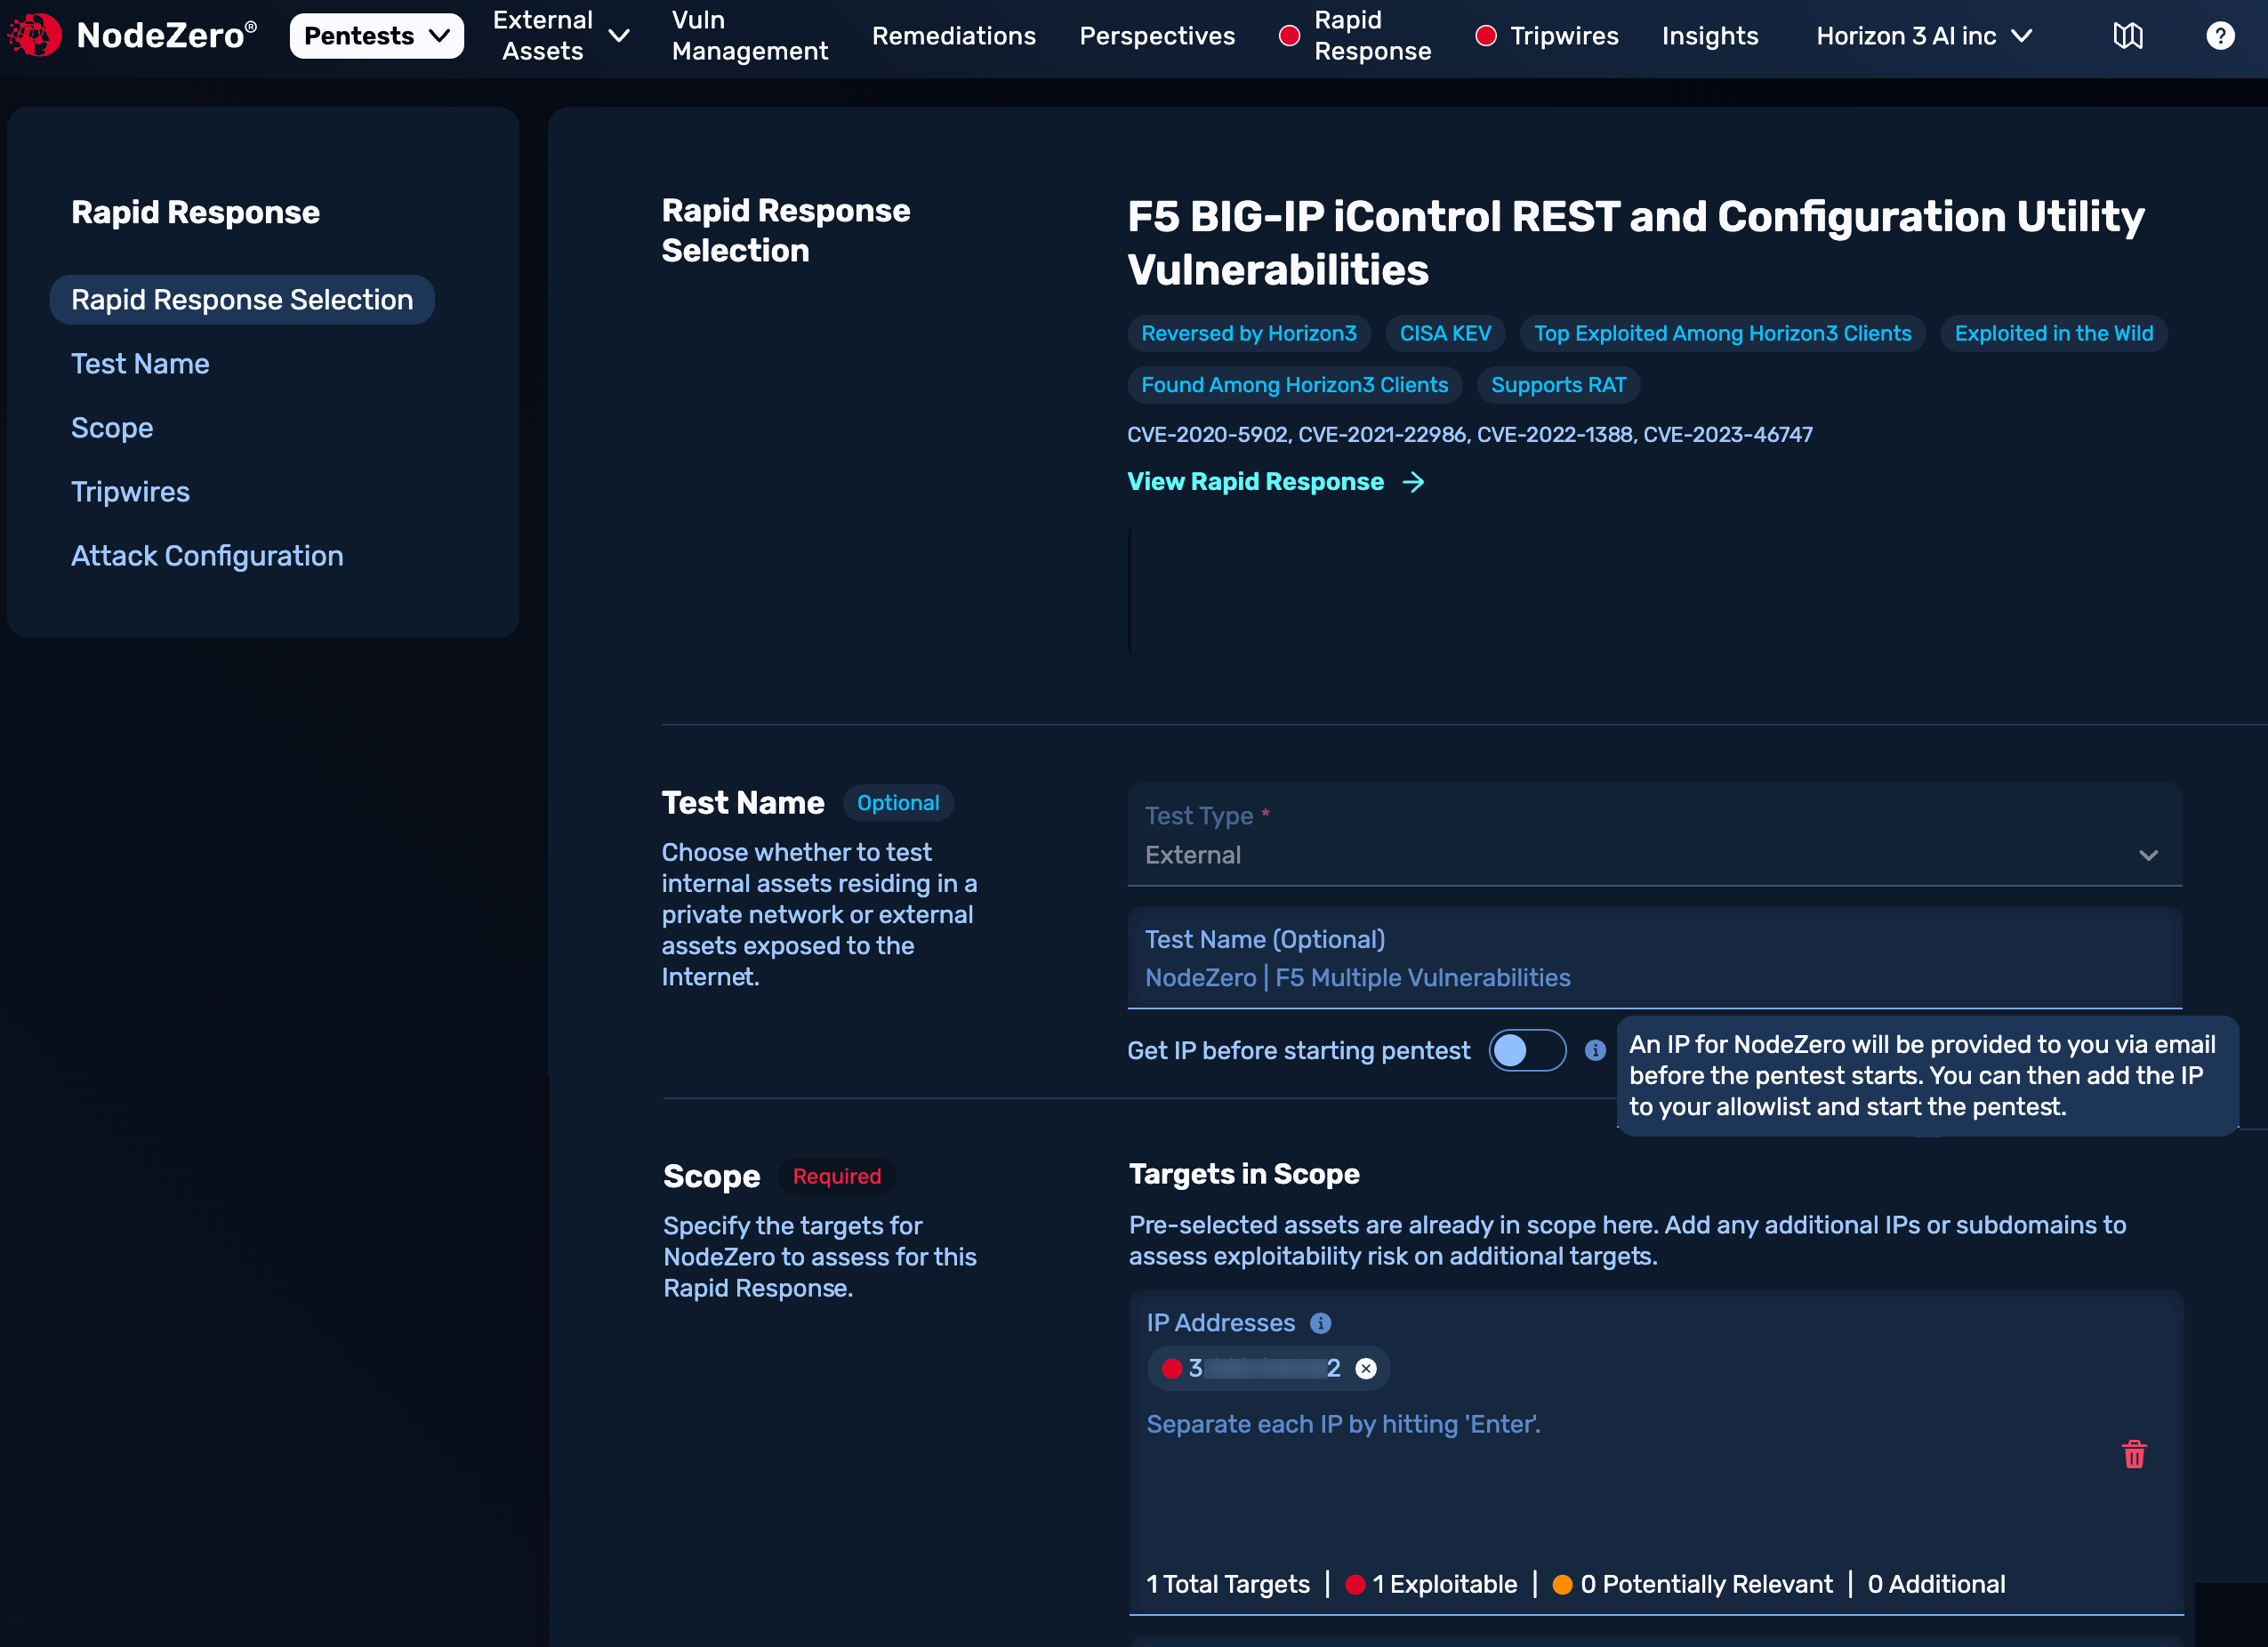Jump to Attack Configuration in sidebar
Viewport: 2268px width, 1647px height.
207,556
